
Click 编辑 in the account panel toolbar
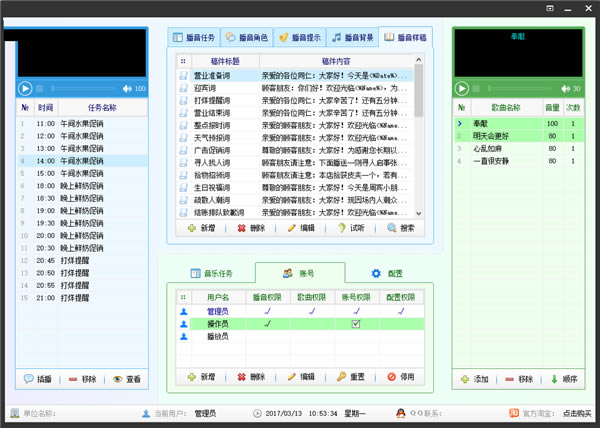point(301,377)
